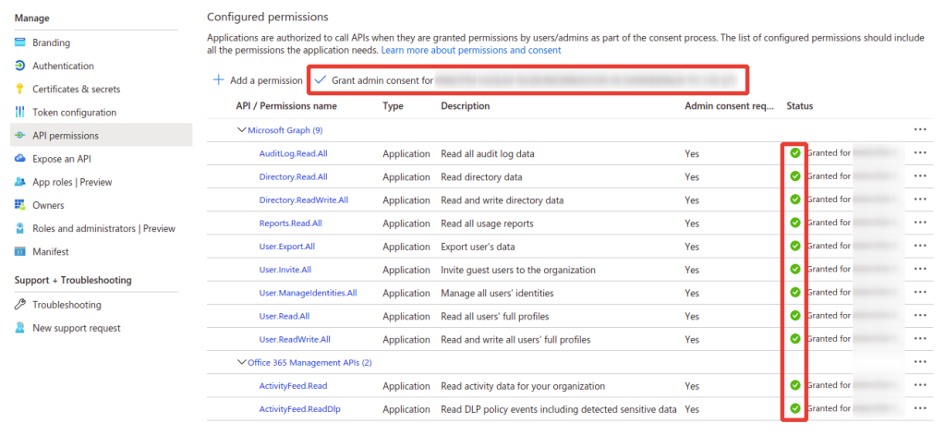945x447 pixels.
Task: Open the AuditLog.Read.All permission link
Action: tap(293, 154)
